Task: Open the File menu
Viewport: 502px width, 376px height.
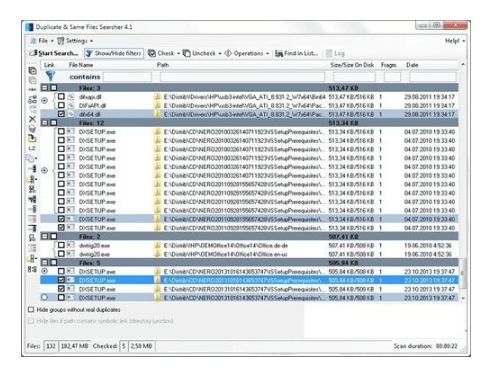Action: point(42,41)
